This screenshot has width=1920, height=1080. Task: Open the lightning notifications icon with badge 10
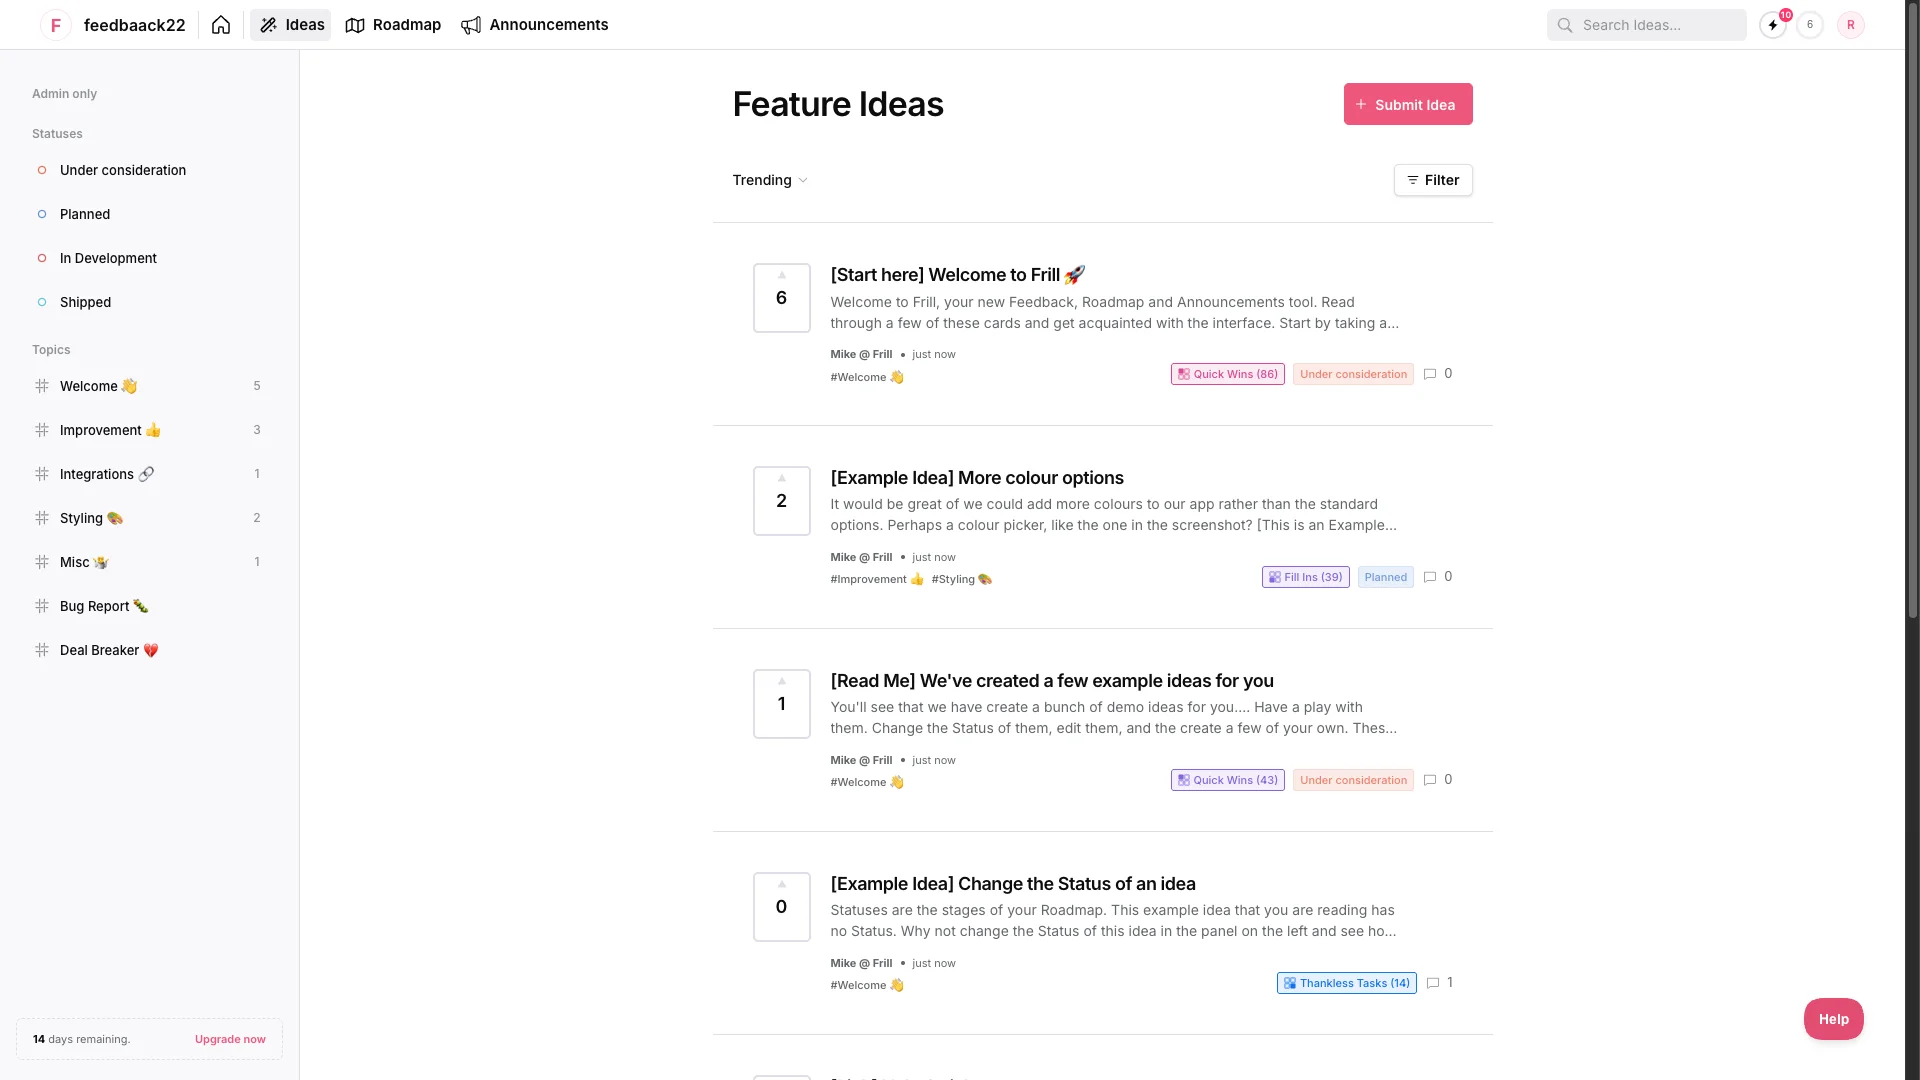1771,25
